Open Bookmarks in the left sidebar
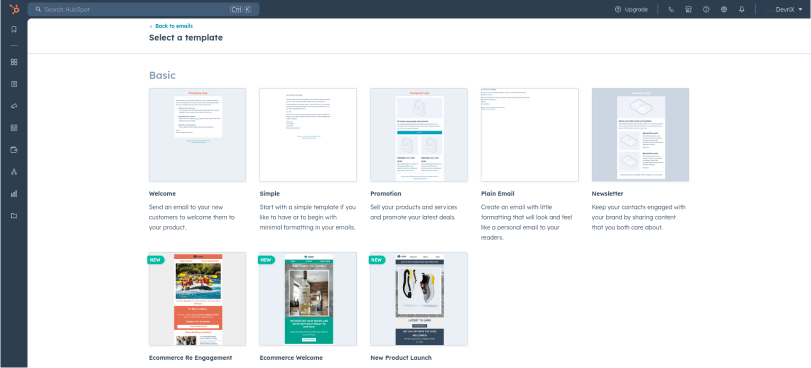Image resolution: width=811 pixels, height=368 pixels. tap(14, 29)
